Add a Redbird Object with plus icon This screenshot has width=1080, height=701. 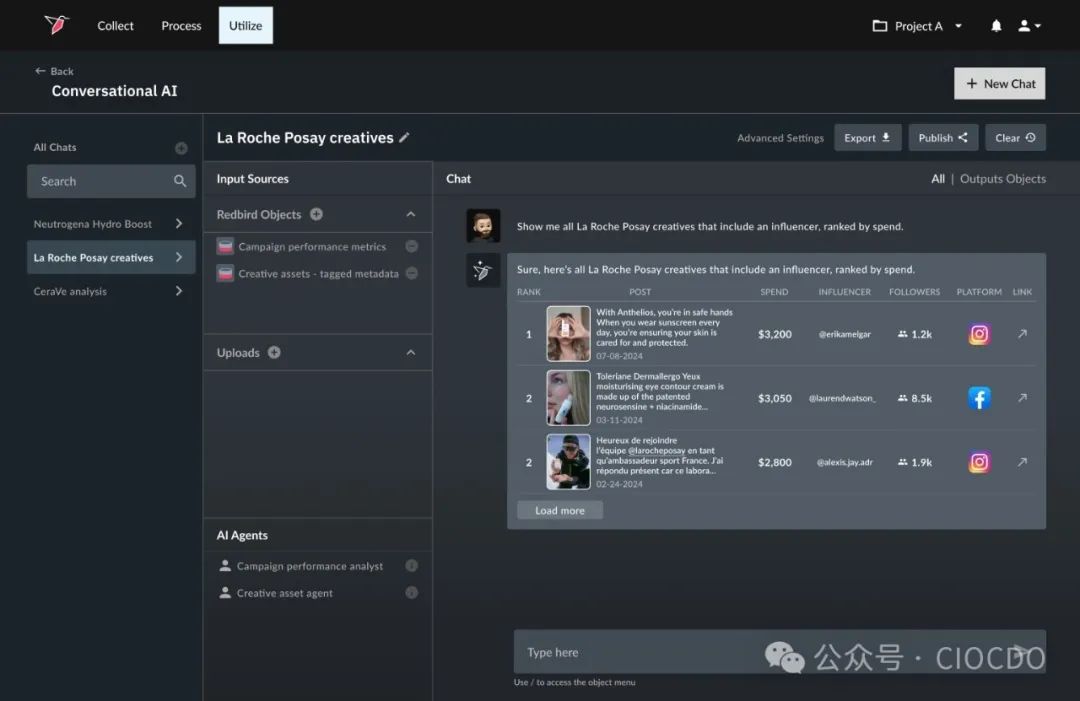(x=316, y=214)
